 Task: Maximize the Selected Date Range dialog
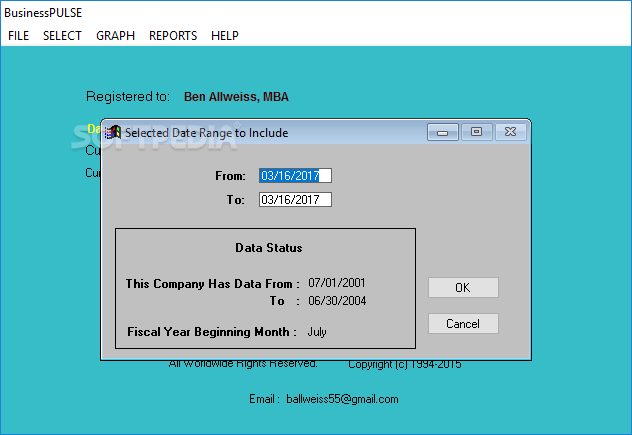click(x=476, y=132)
